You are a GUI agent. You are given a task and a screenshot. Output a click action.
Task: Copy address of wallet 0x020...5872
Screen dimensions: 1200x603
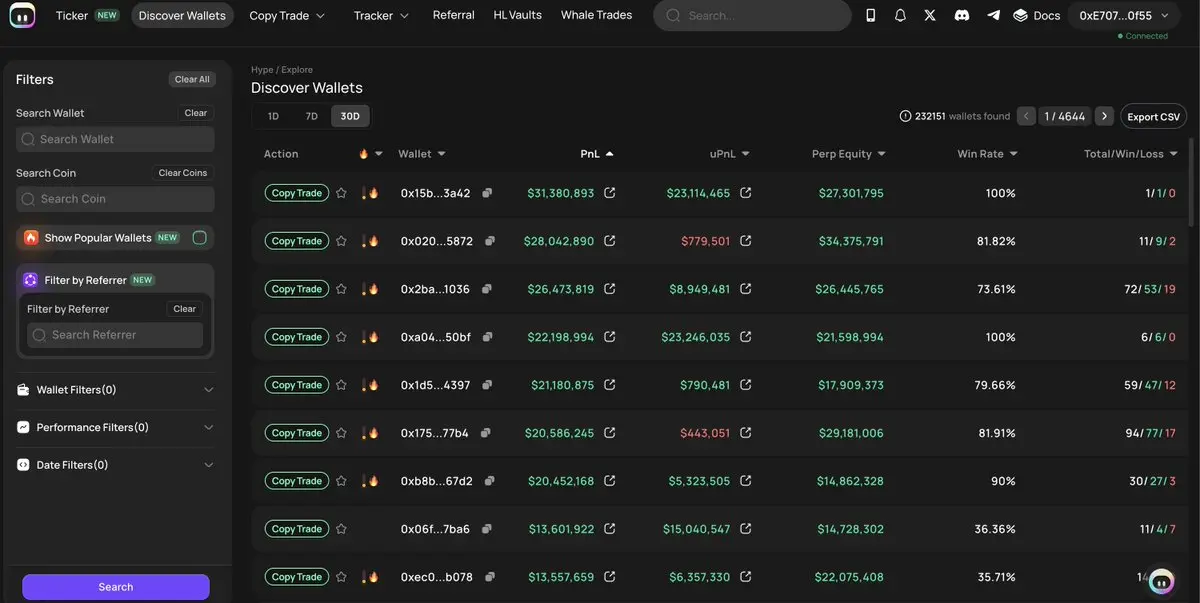click(x=490, y=241)
